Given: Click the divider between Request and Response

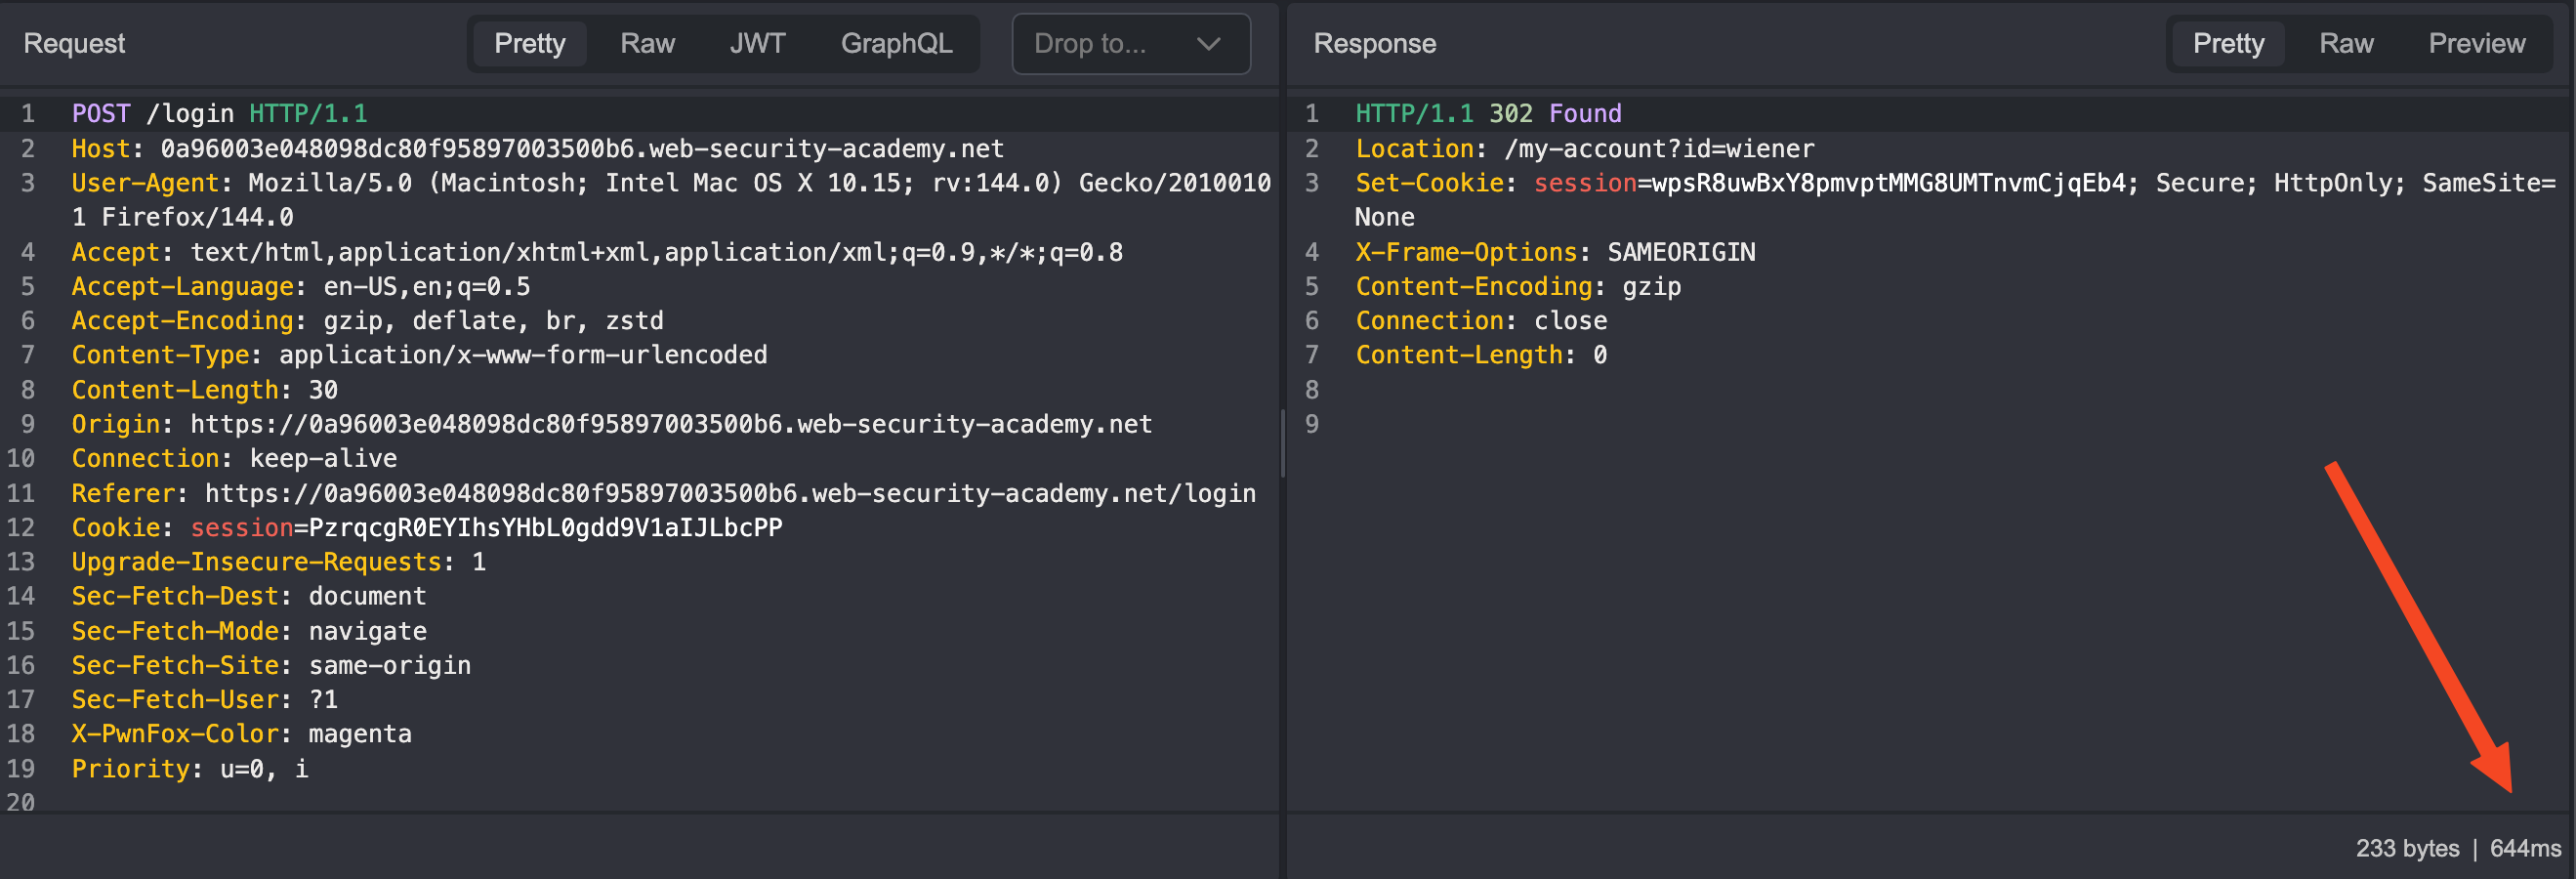Looking at the screenshot, I should click(x=1282, y=440).
